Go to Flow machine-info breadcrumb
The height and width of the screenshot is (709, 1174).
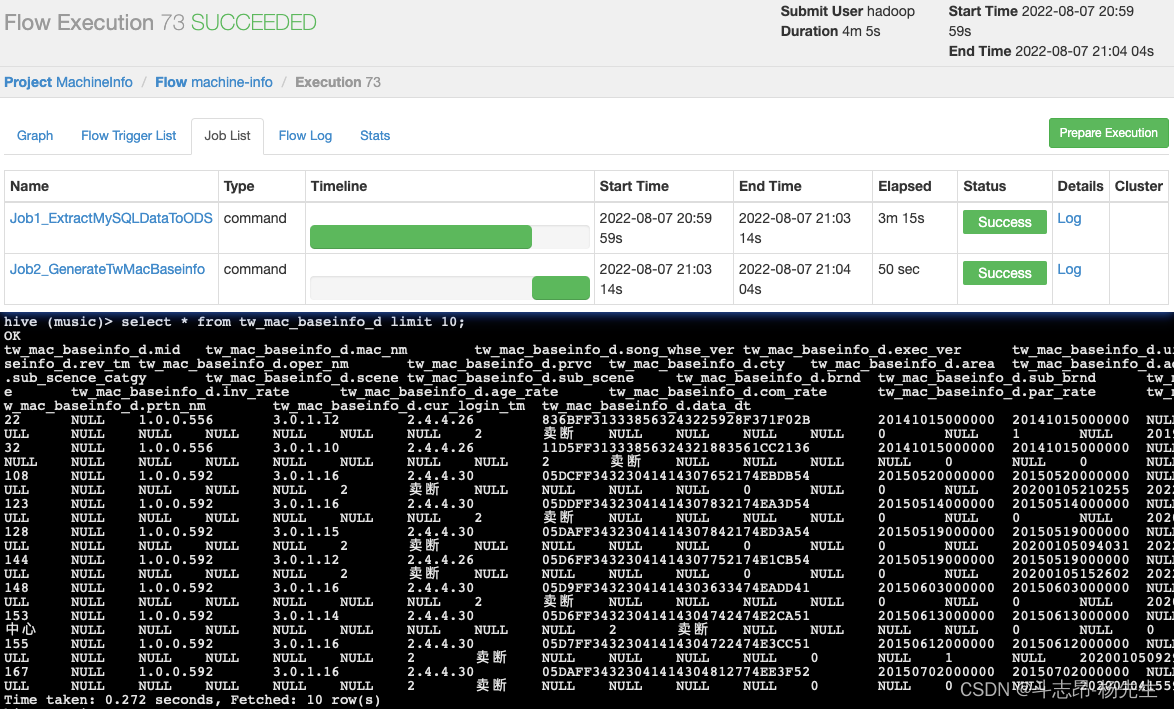pyautogui.click(x=213, y=82)
